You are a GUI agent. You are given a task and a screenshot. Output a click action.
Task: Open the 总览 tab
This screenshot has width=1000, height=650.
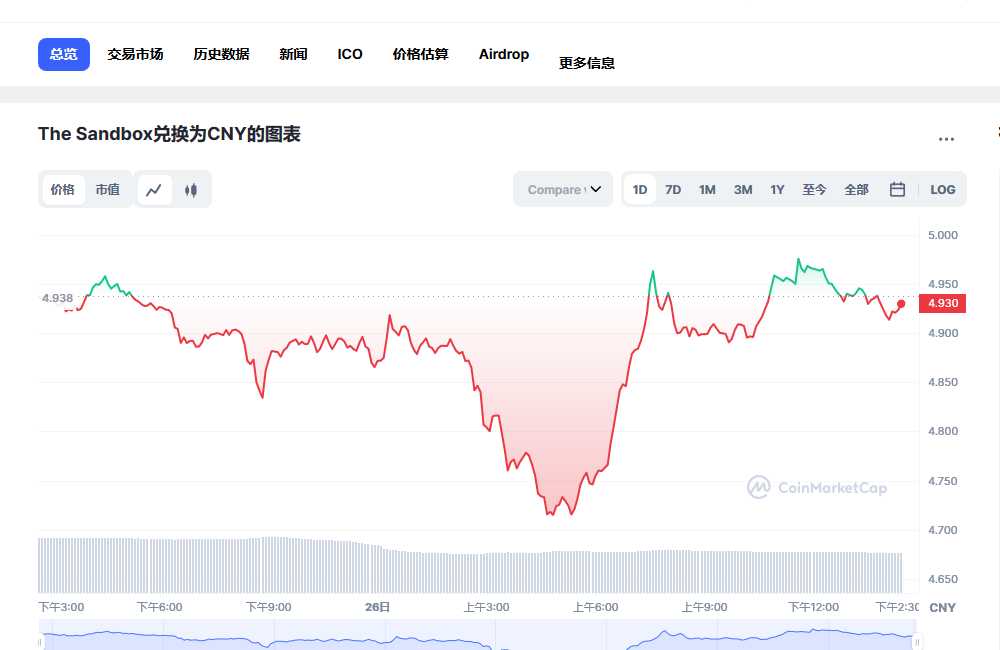[x=64, y=54]
